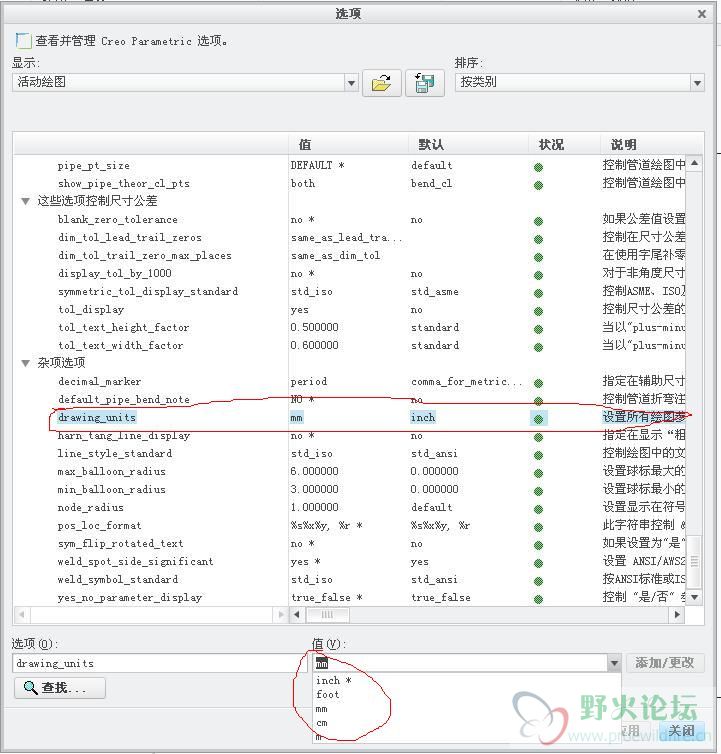Open the Value (值) combo box arrow
Image resolution: width=721 pixels, height=754 pixels.
point(614,664)
